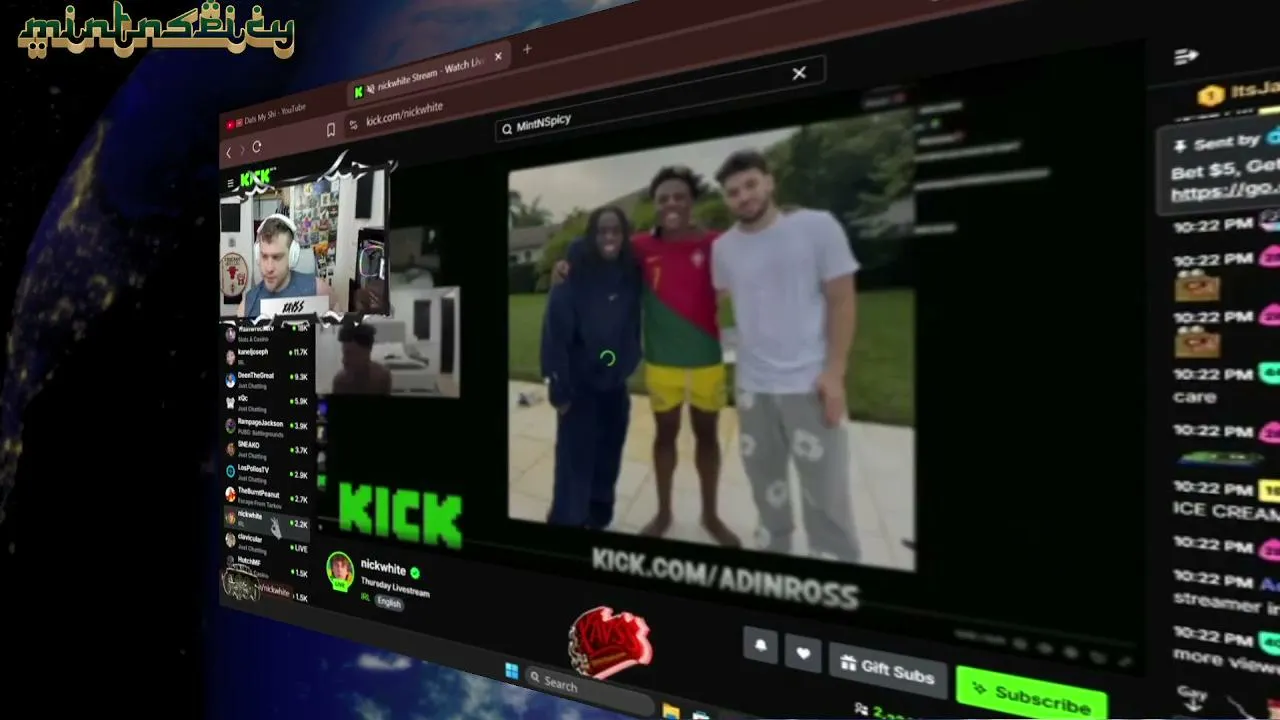Close the nickwhite Stream browser tab

point(498,56)
